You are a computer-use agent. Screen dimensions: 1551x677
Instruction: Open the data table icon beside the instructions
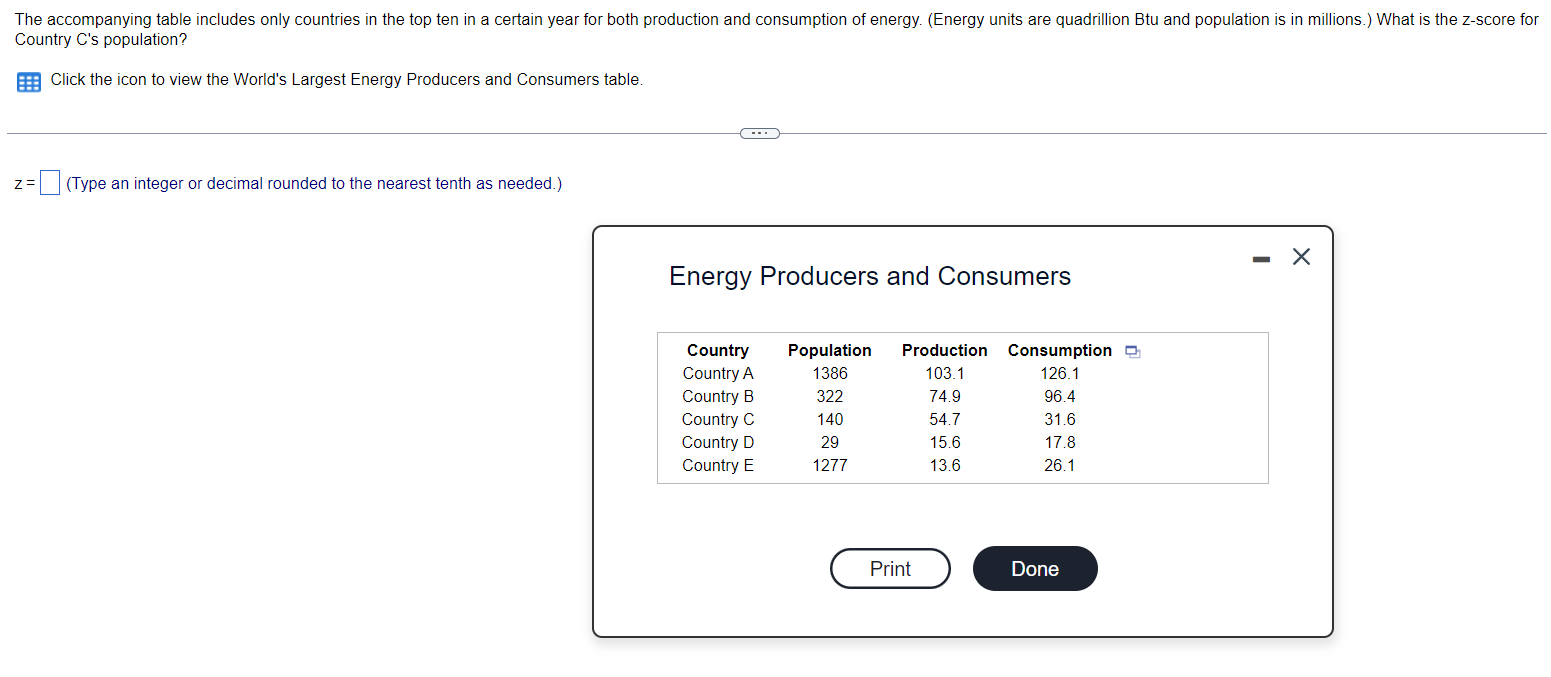[28, 81]
